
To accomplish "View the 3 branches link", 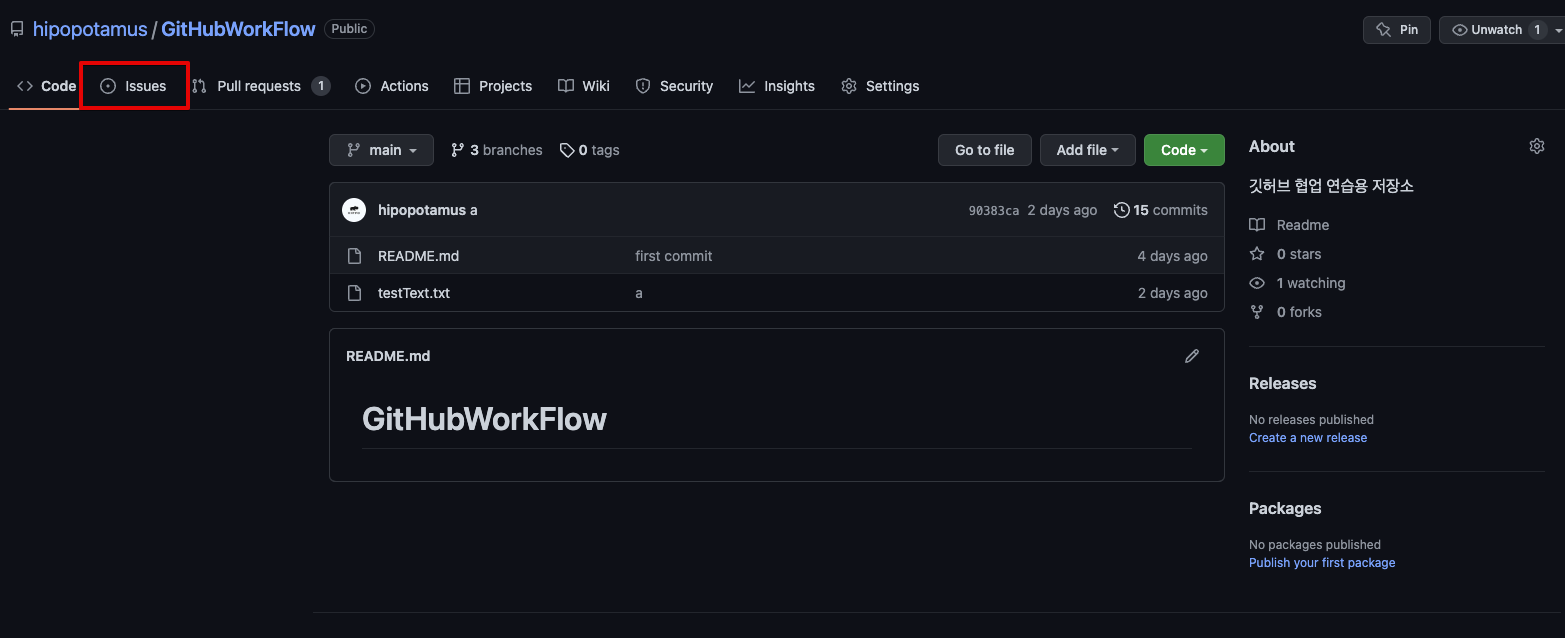I will tap(497, 150).
